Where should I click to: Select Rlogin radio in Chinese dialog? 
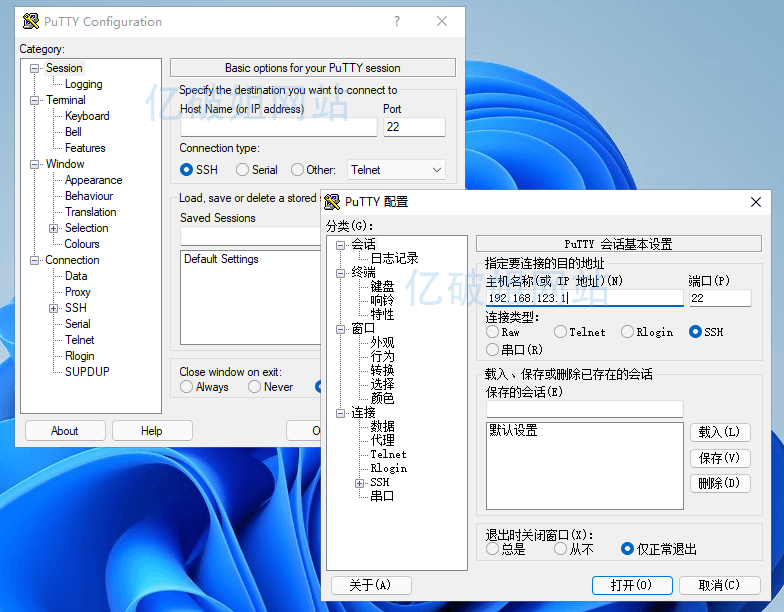tap(628, 332)
